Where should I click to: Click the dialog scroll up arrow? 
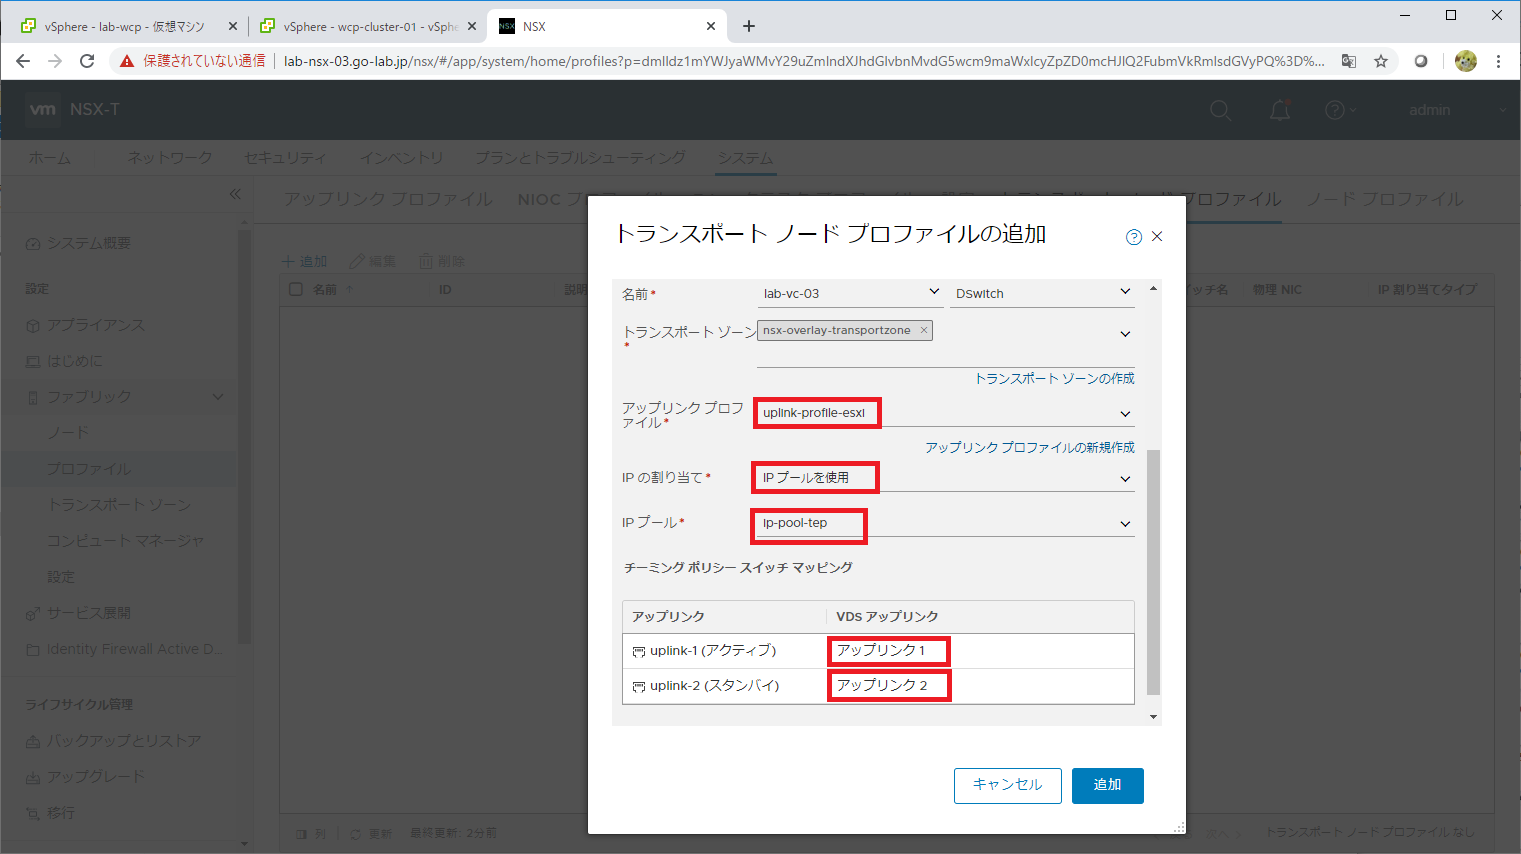click(1153, 288)
